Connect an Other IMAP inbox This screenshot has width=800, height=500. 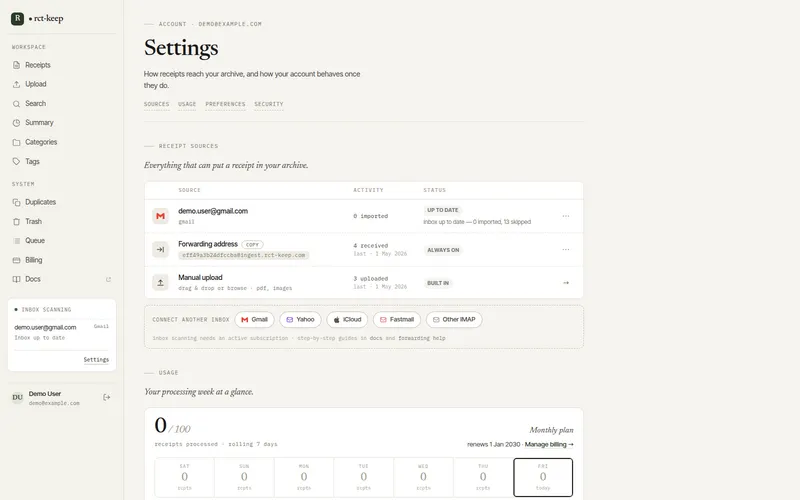[454, 319]
